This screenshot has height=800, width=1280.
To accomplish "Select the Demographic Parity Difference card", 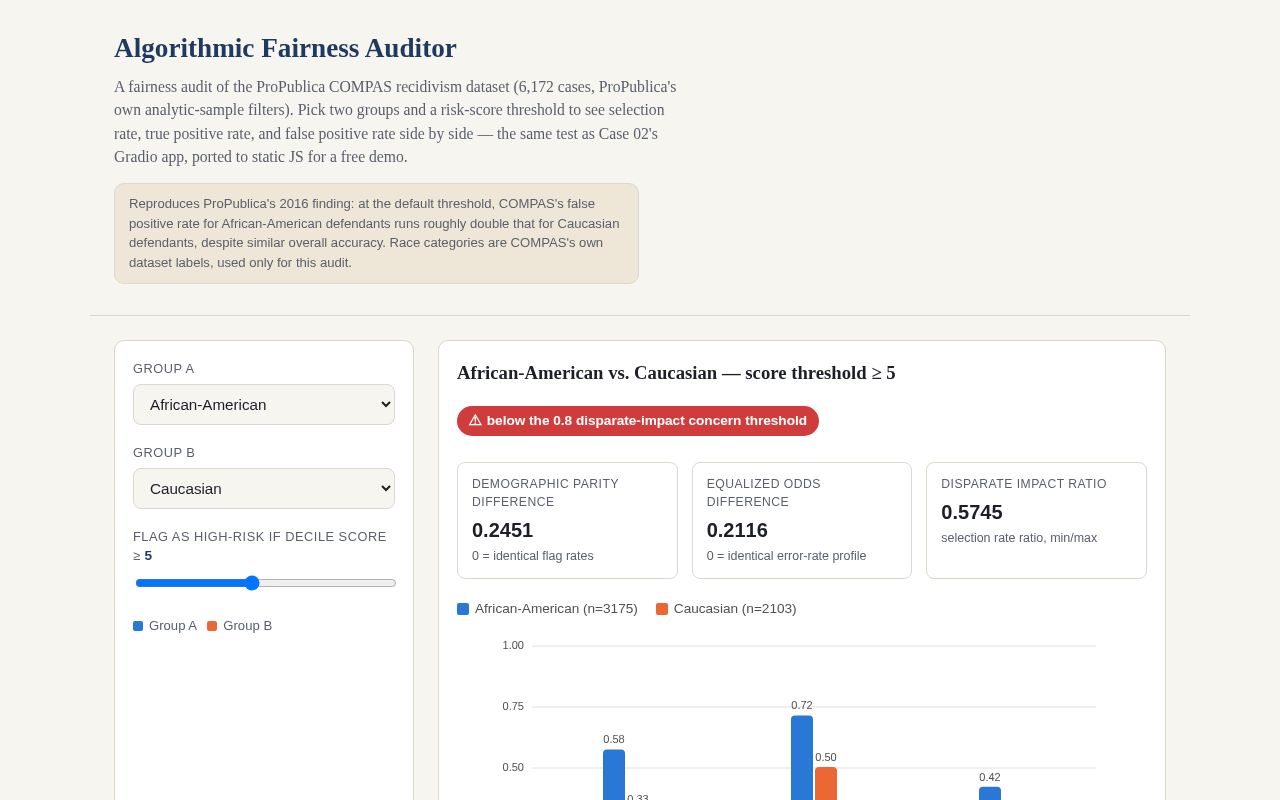I will tap(567, 520).
